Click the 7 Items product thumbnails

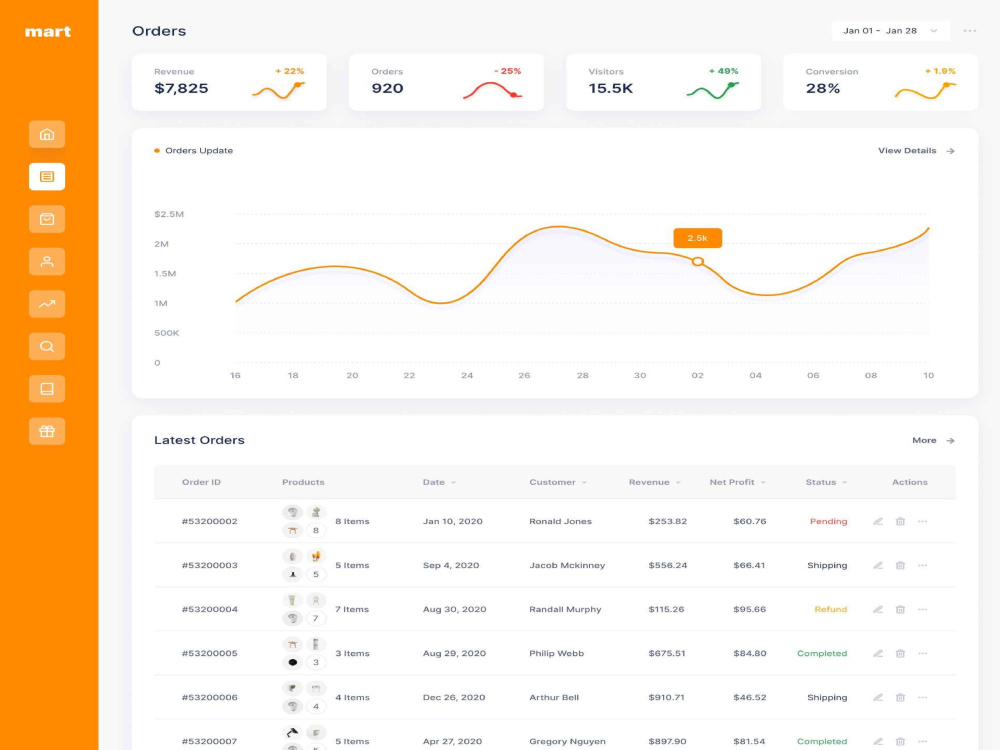point(304,609)
